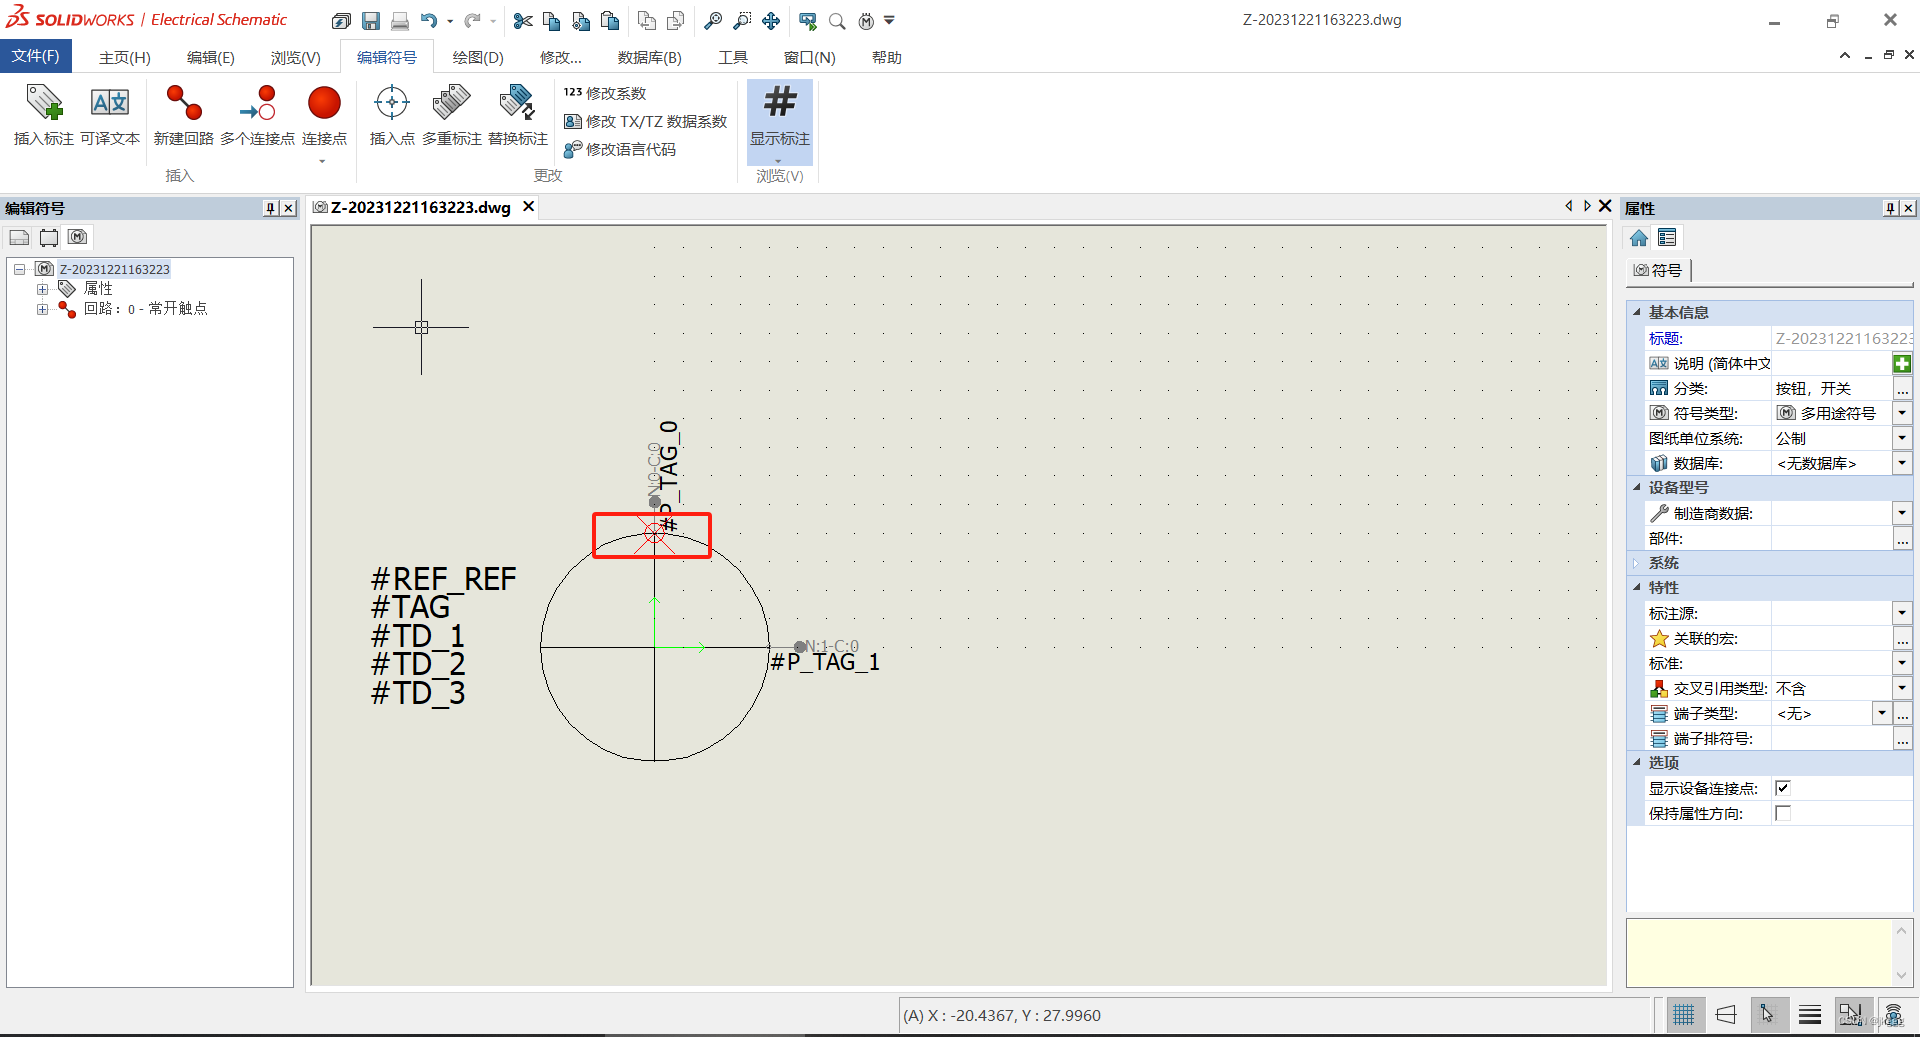
Task: Toggle 显示标注 visibility tool
Action: click(779, 117)
